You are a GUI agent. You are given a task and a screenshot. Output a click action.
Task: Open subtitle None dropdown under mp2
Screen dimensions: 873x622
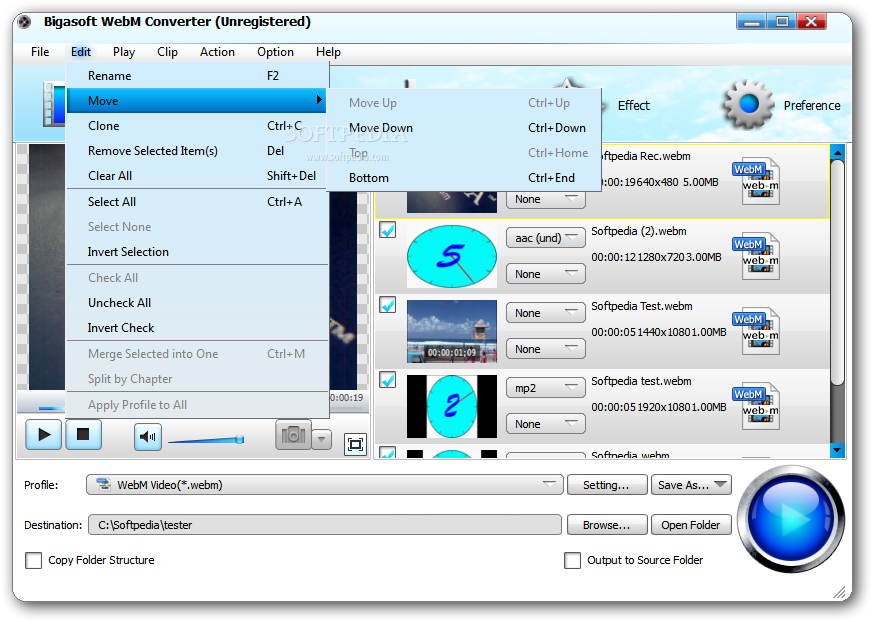pyautogui.click(x=546, y=424)
